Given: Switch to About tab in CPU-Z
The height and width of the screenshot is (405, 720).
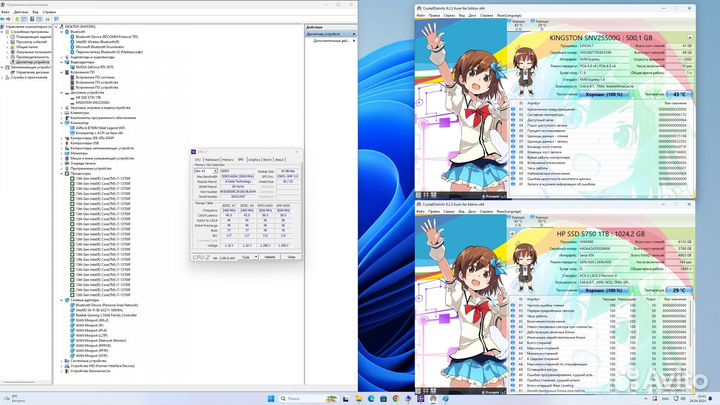Looking at the screenshot, I should click(279, 159).
